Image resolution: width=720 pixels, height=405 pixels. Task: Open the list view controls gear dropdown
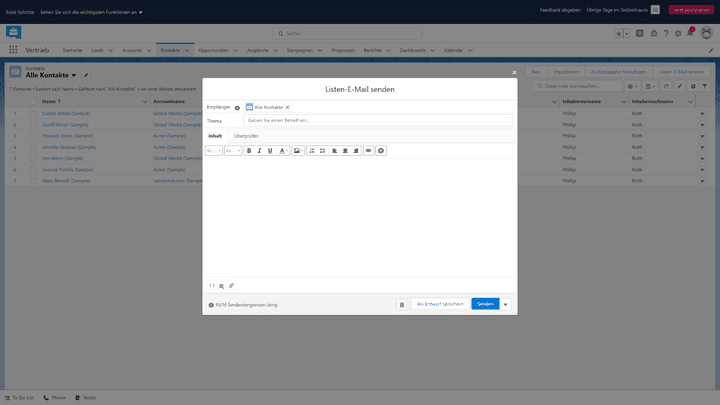pos(632,86)
